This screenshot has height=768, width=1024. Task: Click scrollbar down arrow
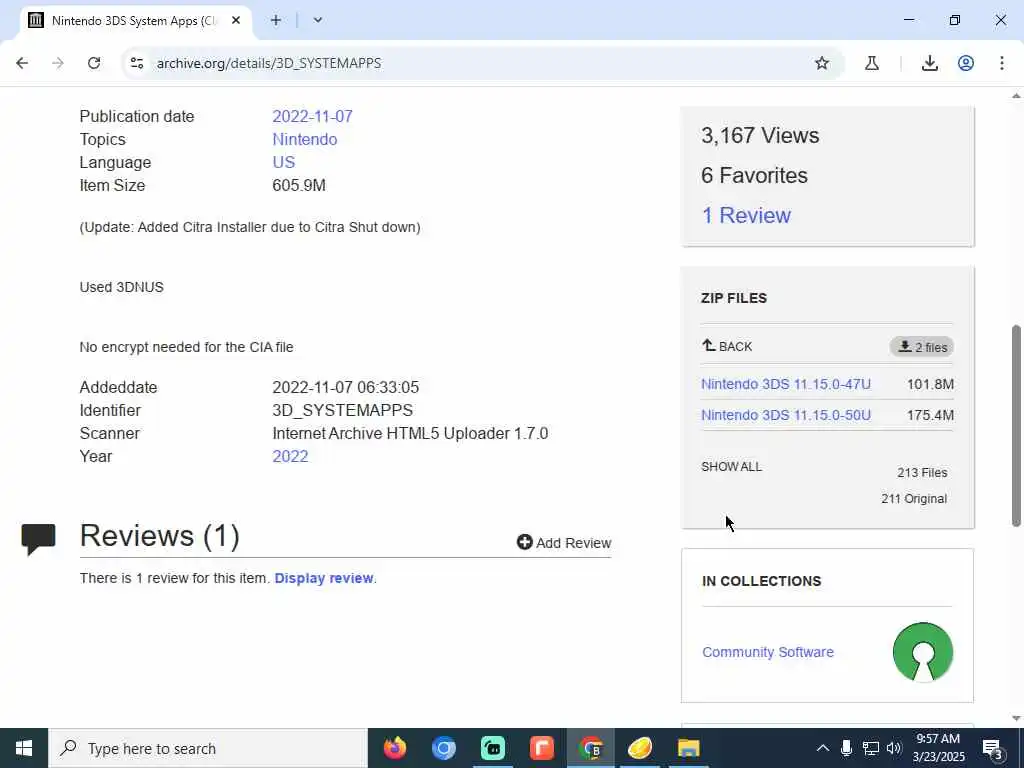tap(1016, 718)
